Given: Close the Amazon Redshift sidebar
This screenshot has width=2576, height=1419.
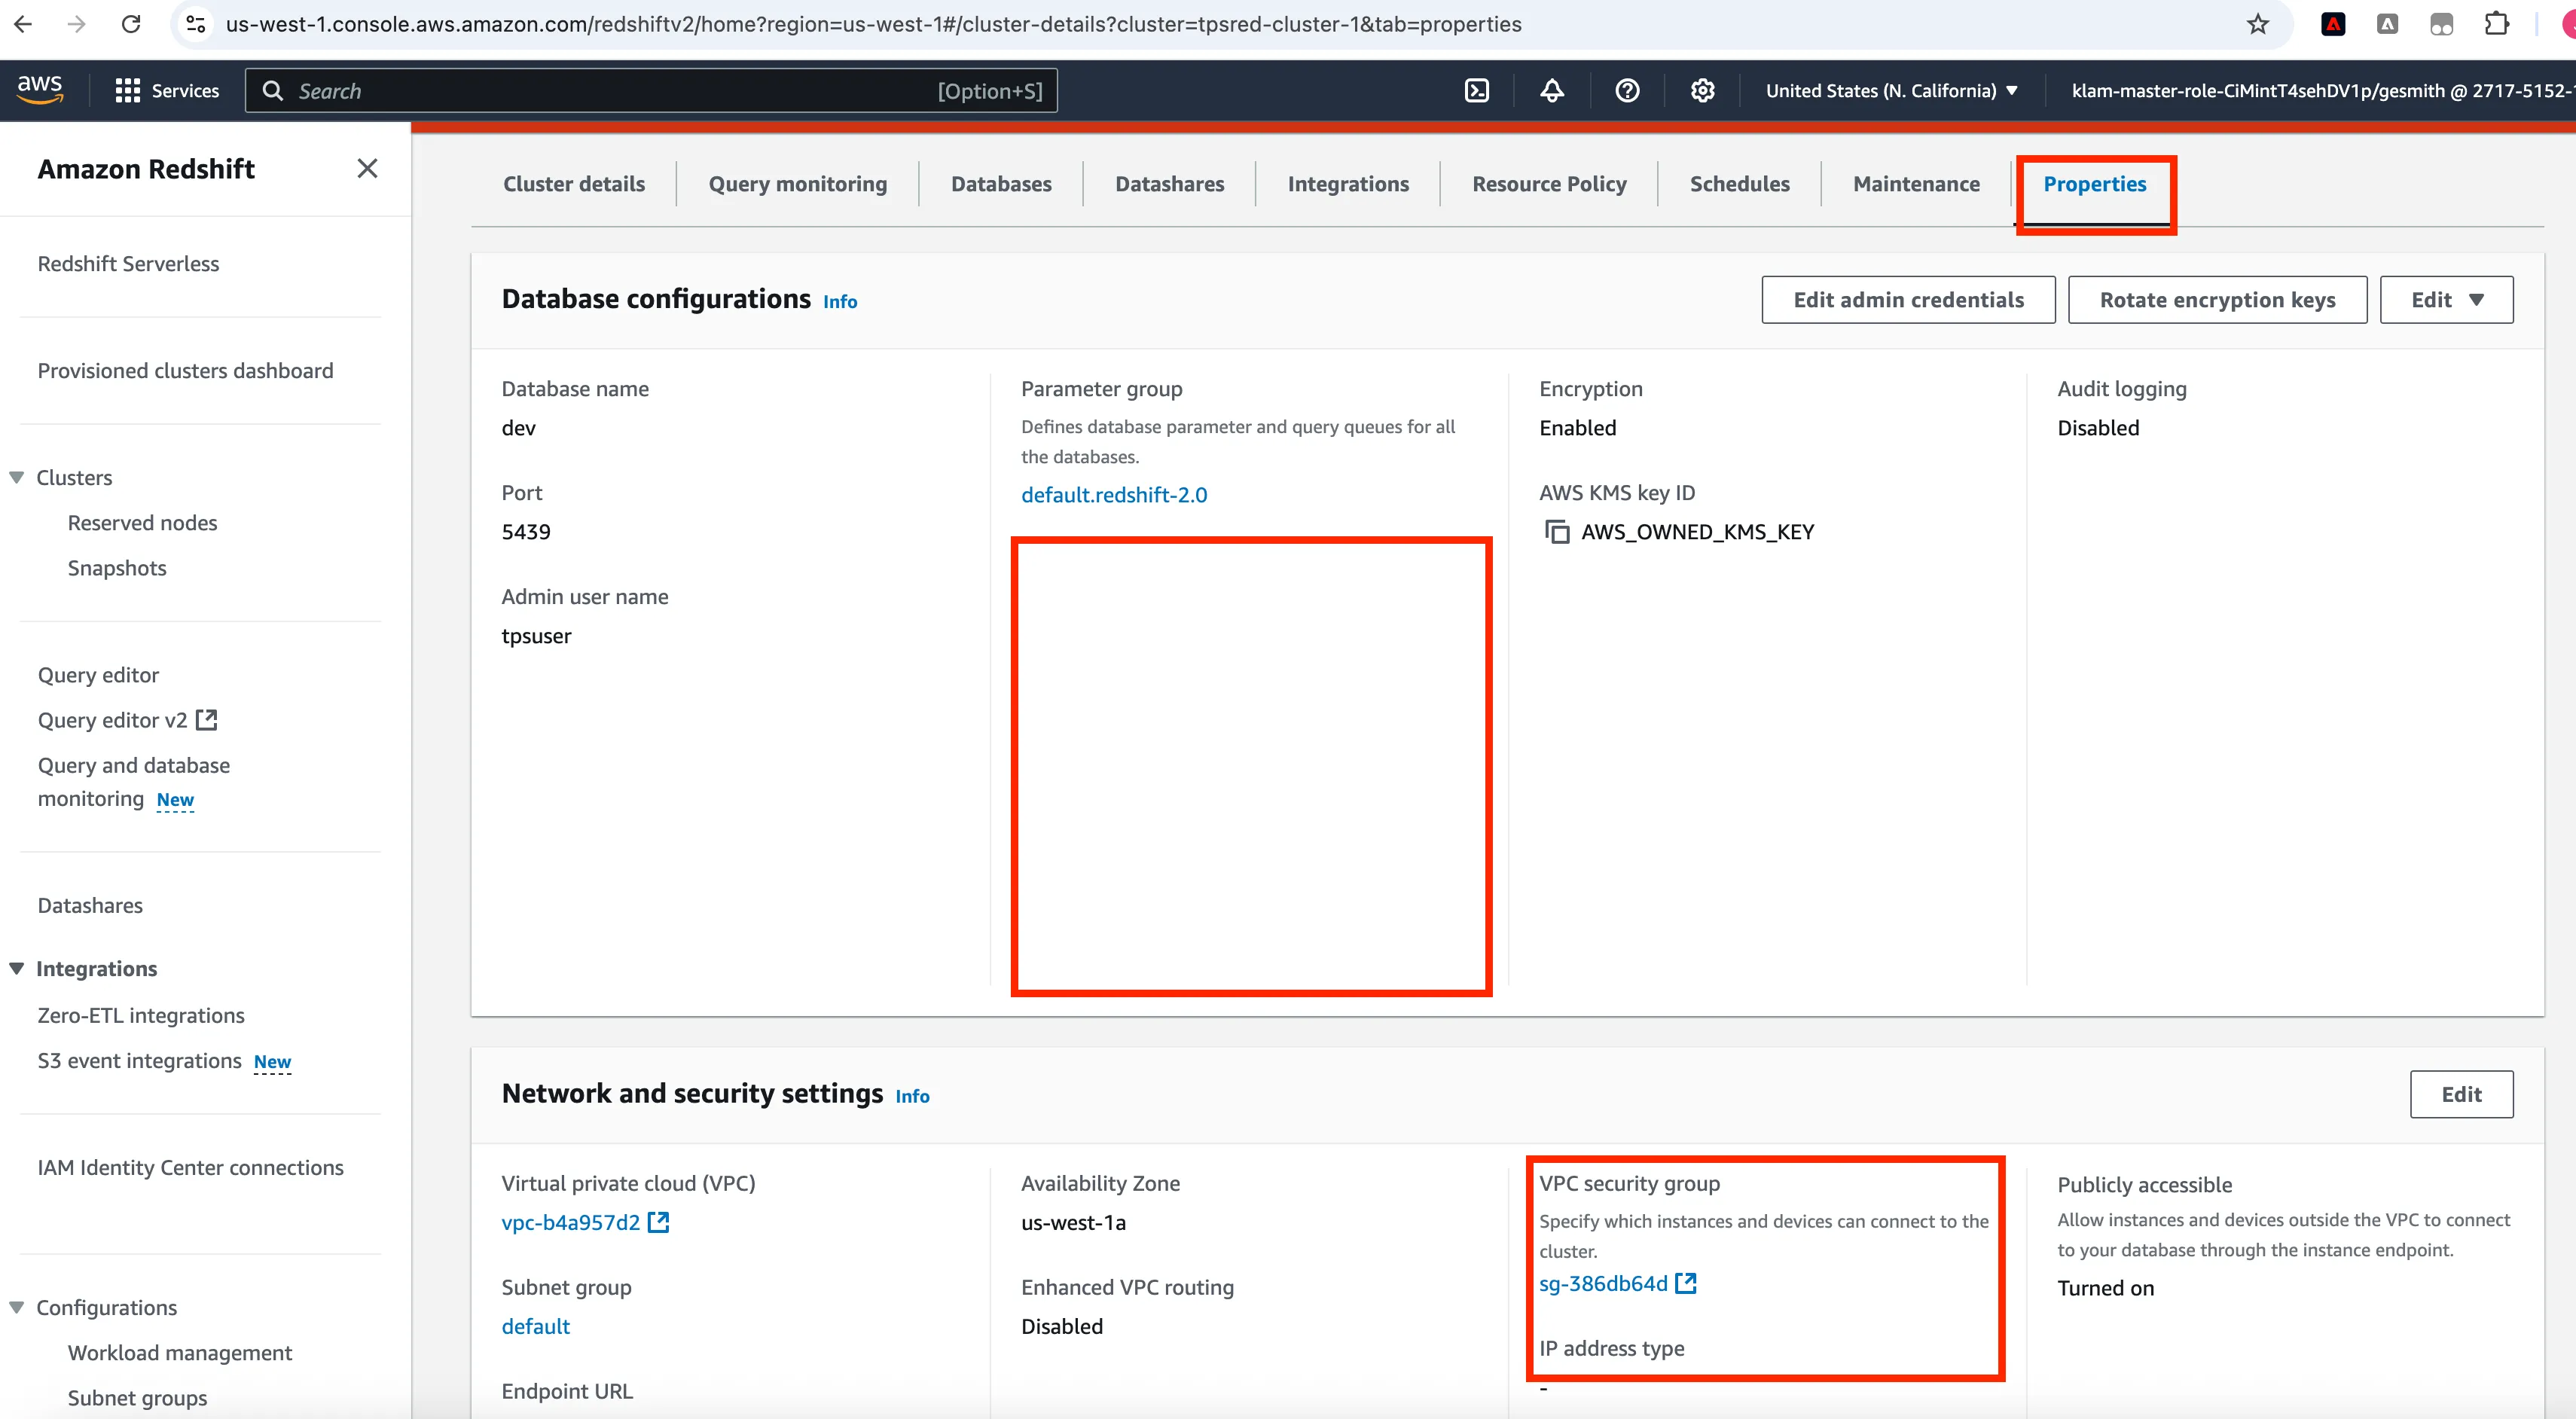Looking at the screenshot, I should pyautogui.click(x=367, y=168).
